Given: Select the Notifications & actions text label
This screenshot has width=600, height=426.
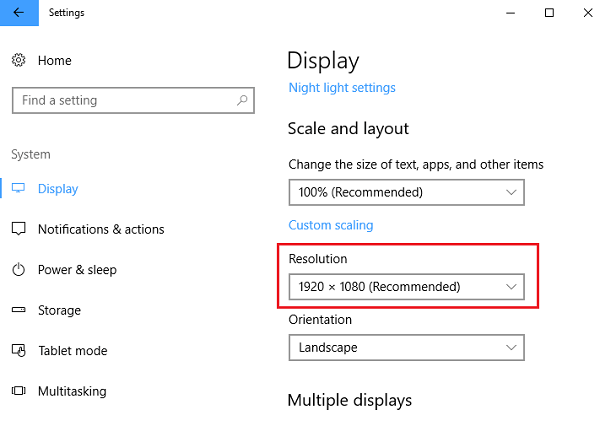Looking at the screenshot, I should point(101,229).
